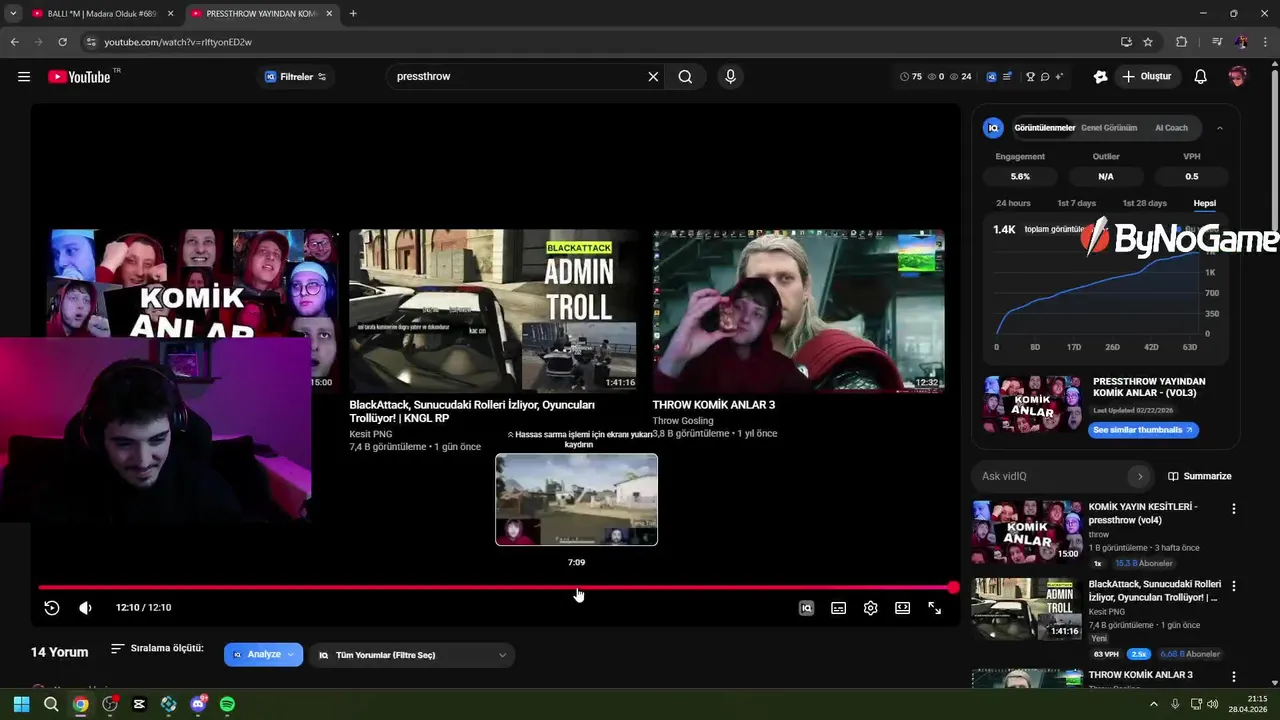Open Spotify from the taskbar
The width and height of the screenshot is (1280, 720).
click(227, 704)
